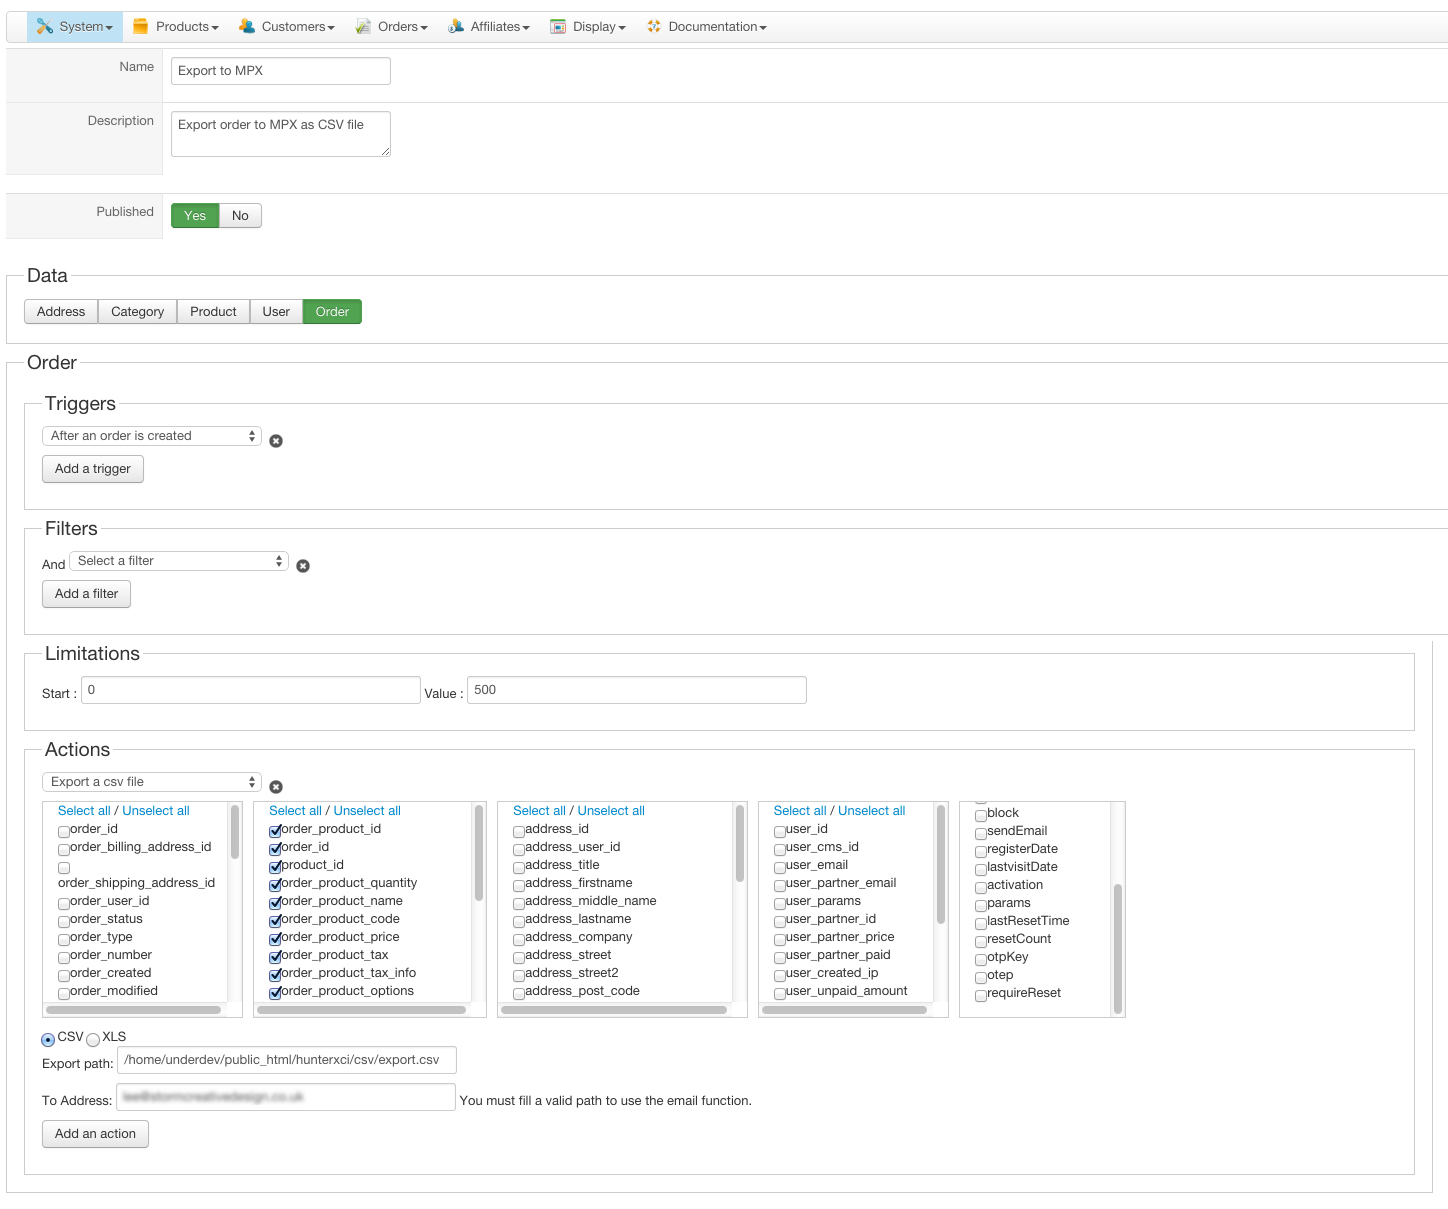Screen dimensions: 1448x1209
Task: Open the Display menu
Action: [588, 27]
